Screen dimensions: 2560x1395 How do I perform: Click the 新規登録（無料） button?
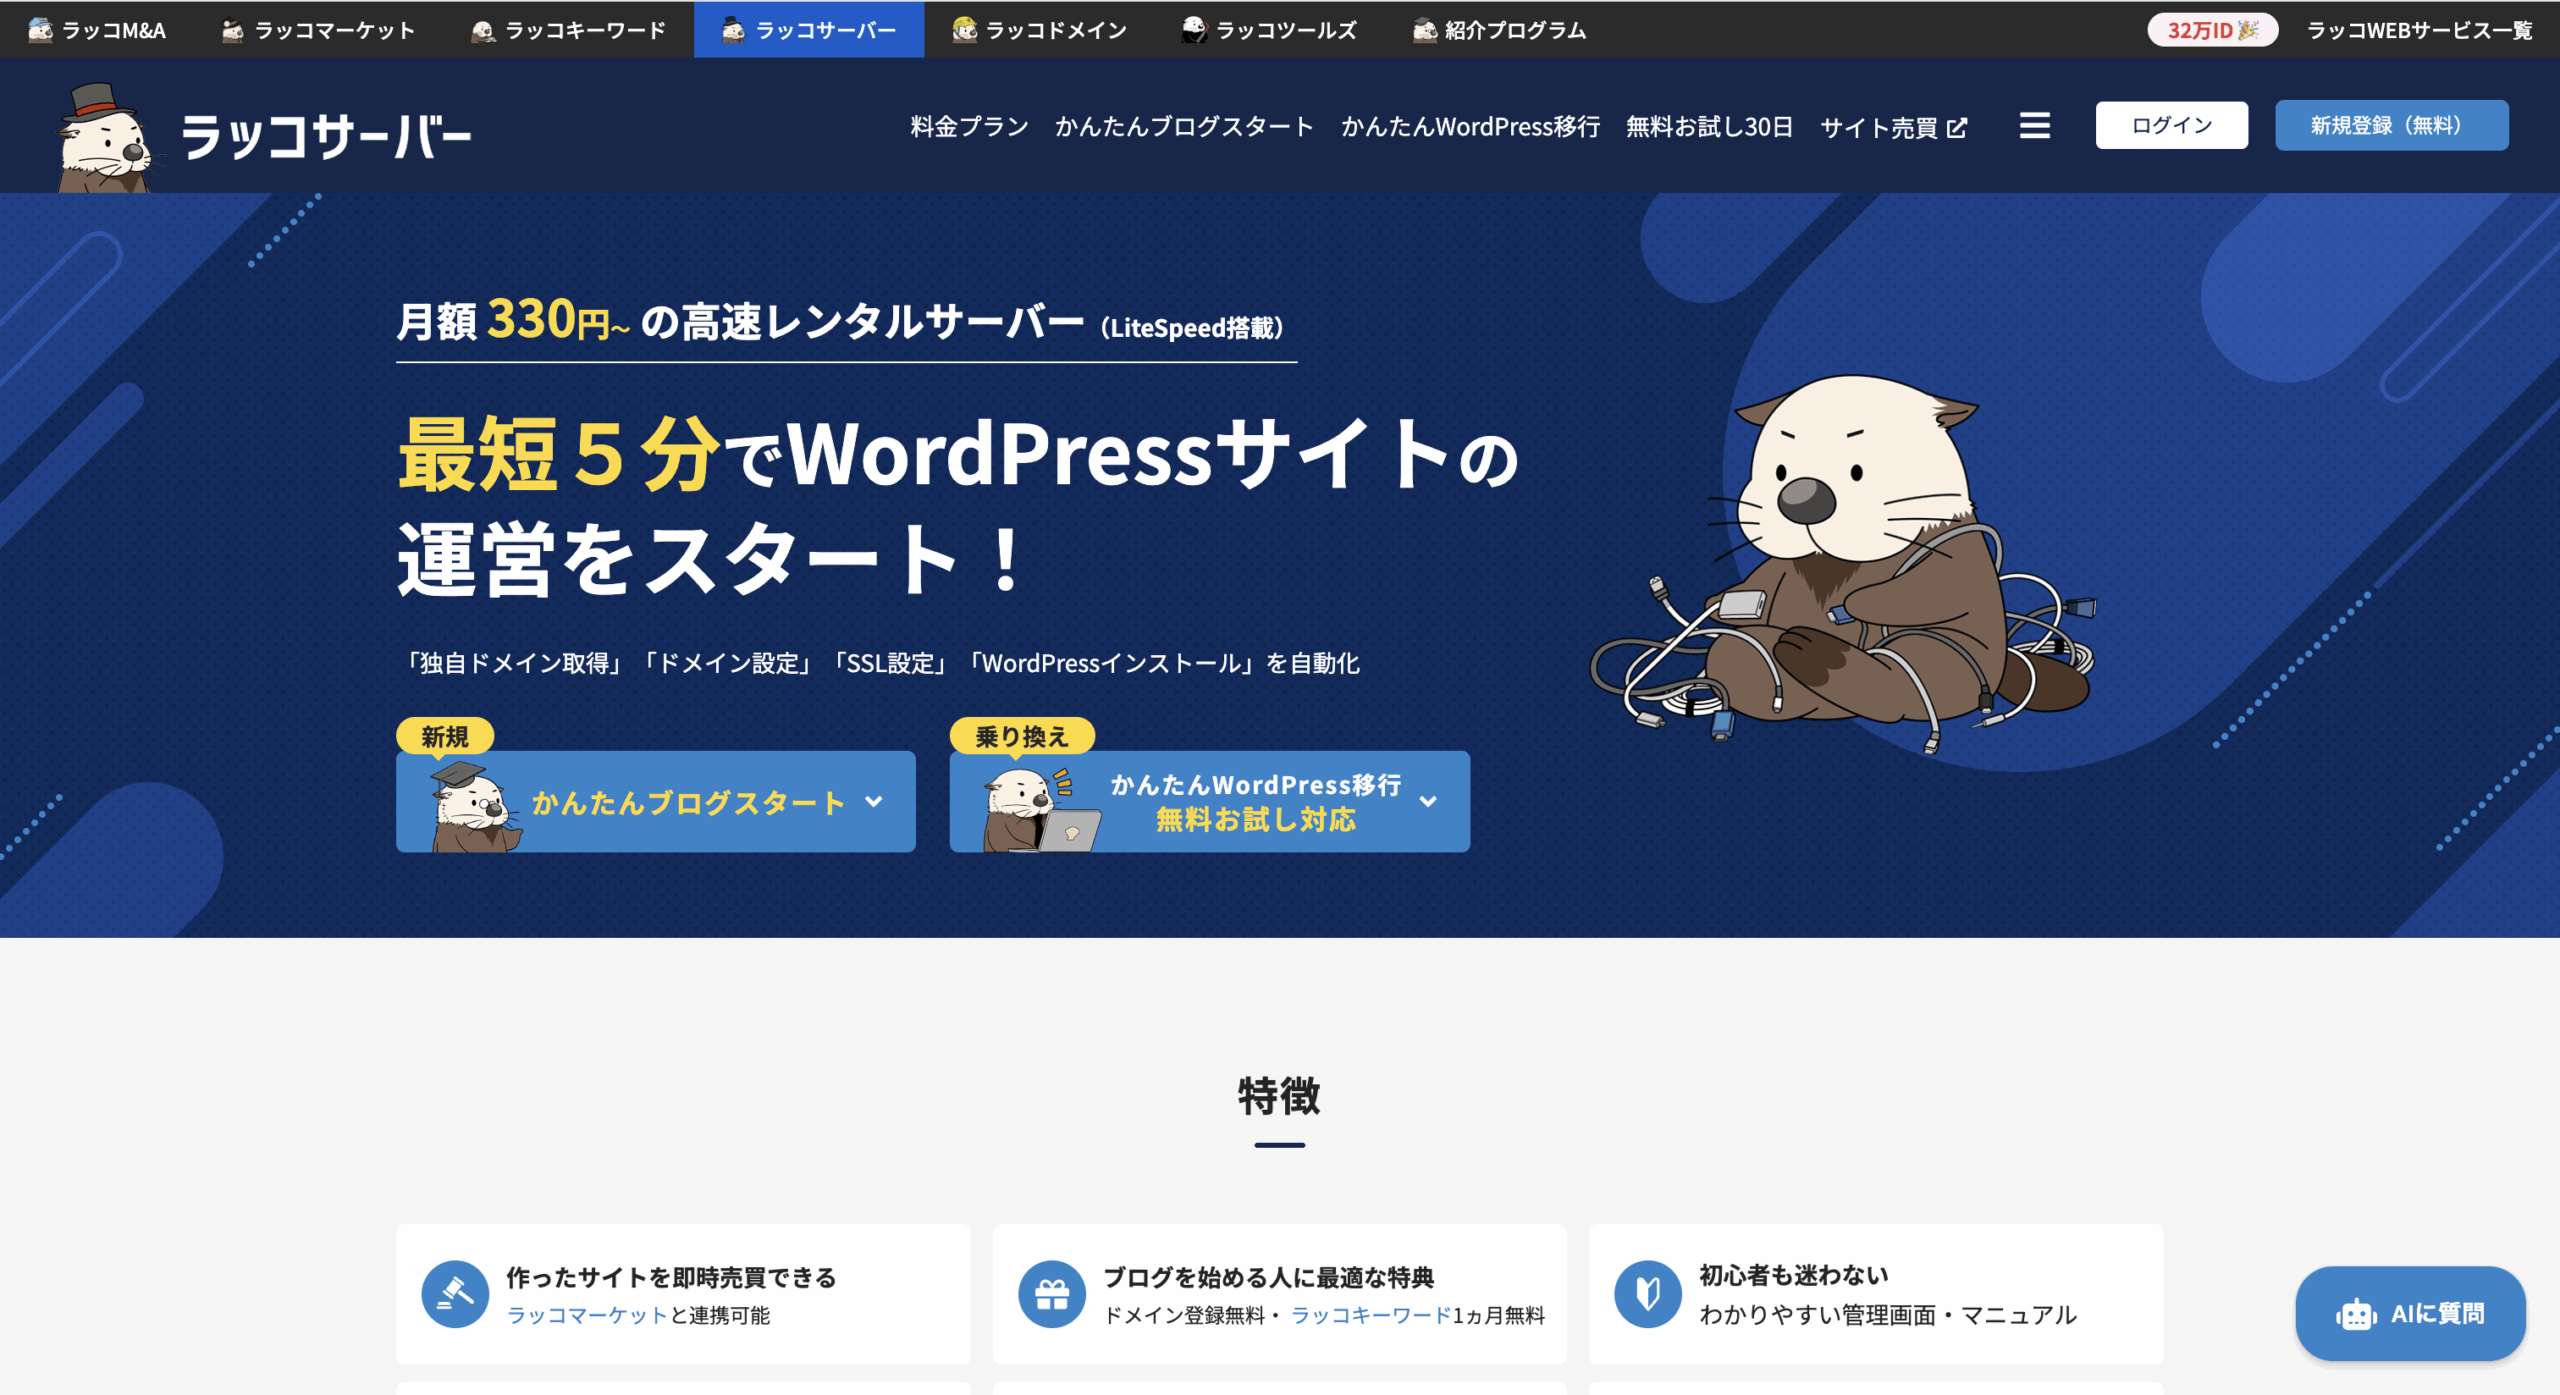2390,125
